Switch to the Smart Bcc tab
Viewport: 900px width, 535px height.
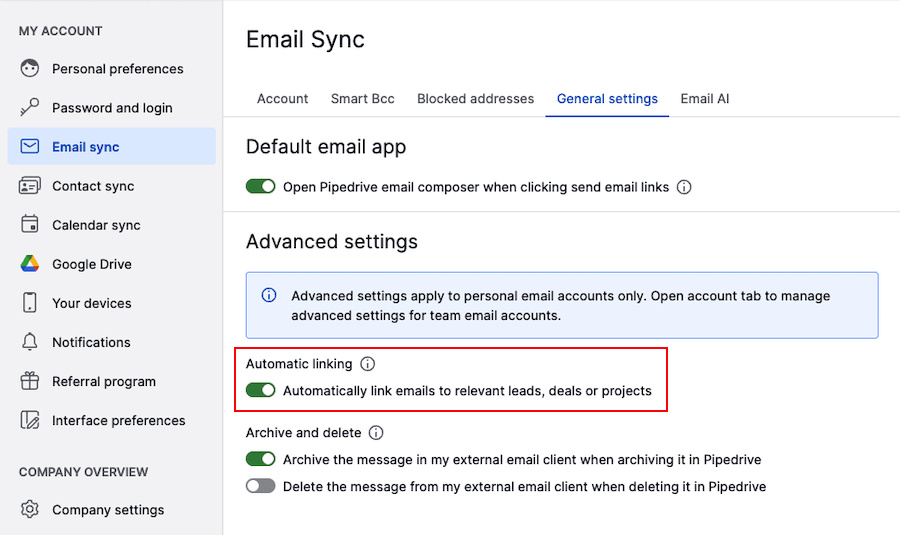click(362, 99)
